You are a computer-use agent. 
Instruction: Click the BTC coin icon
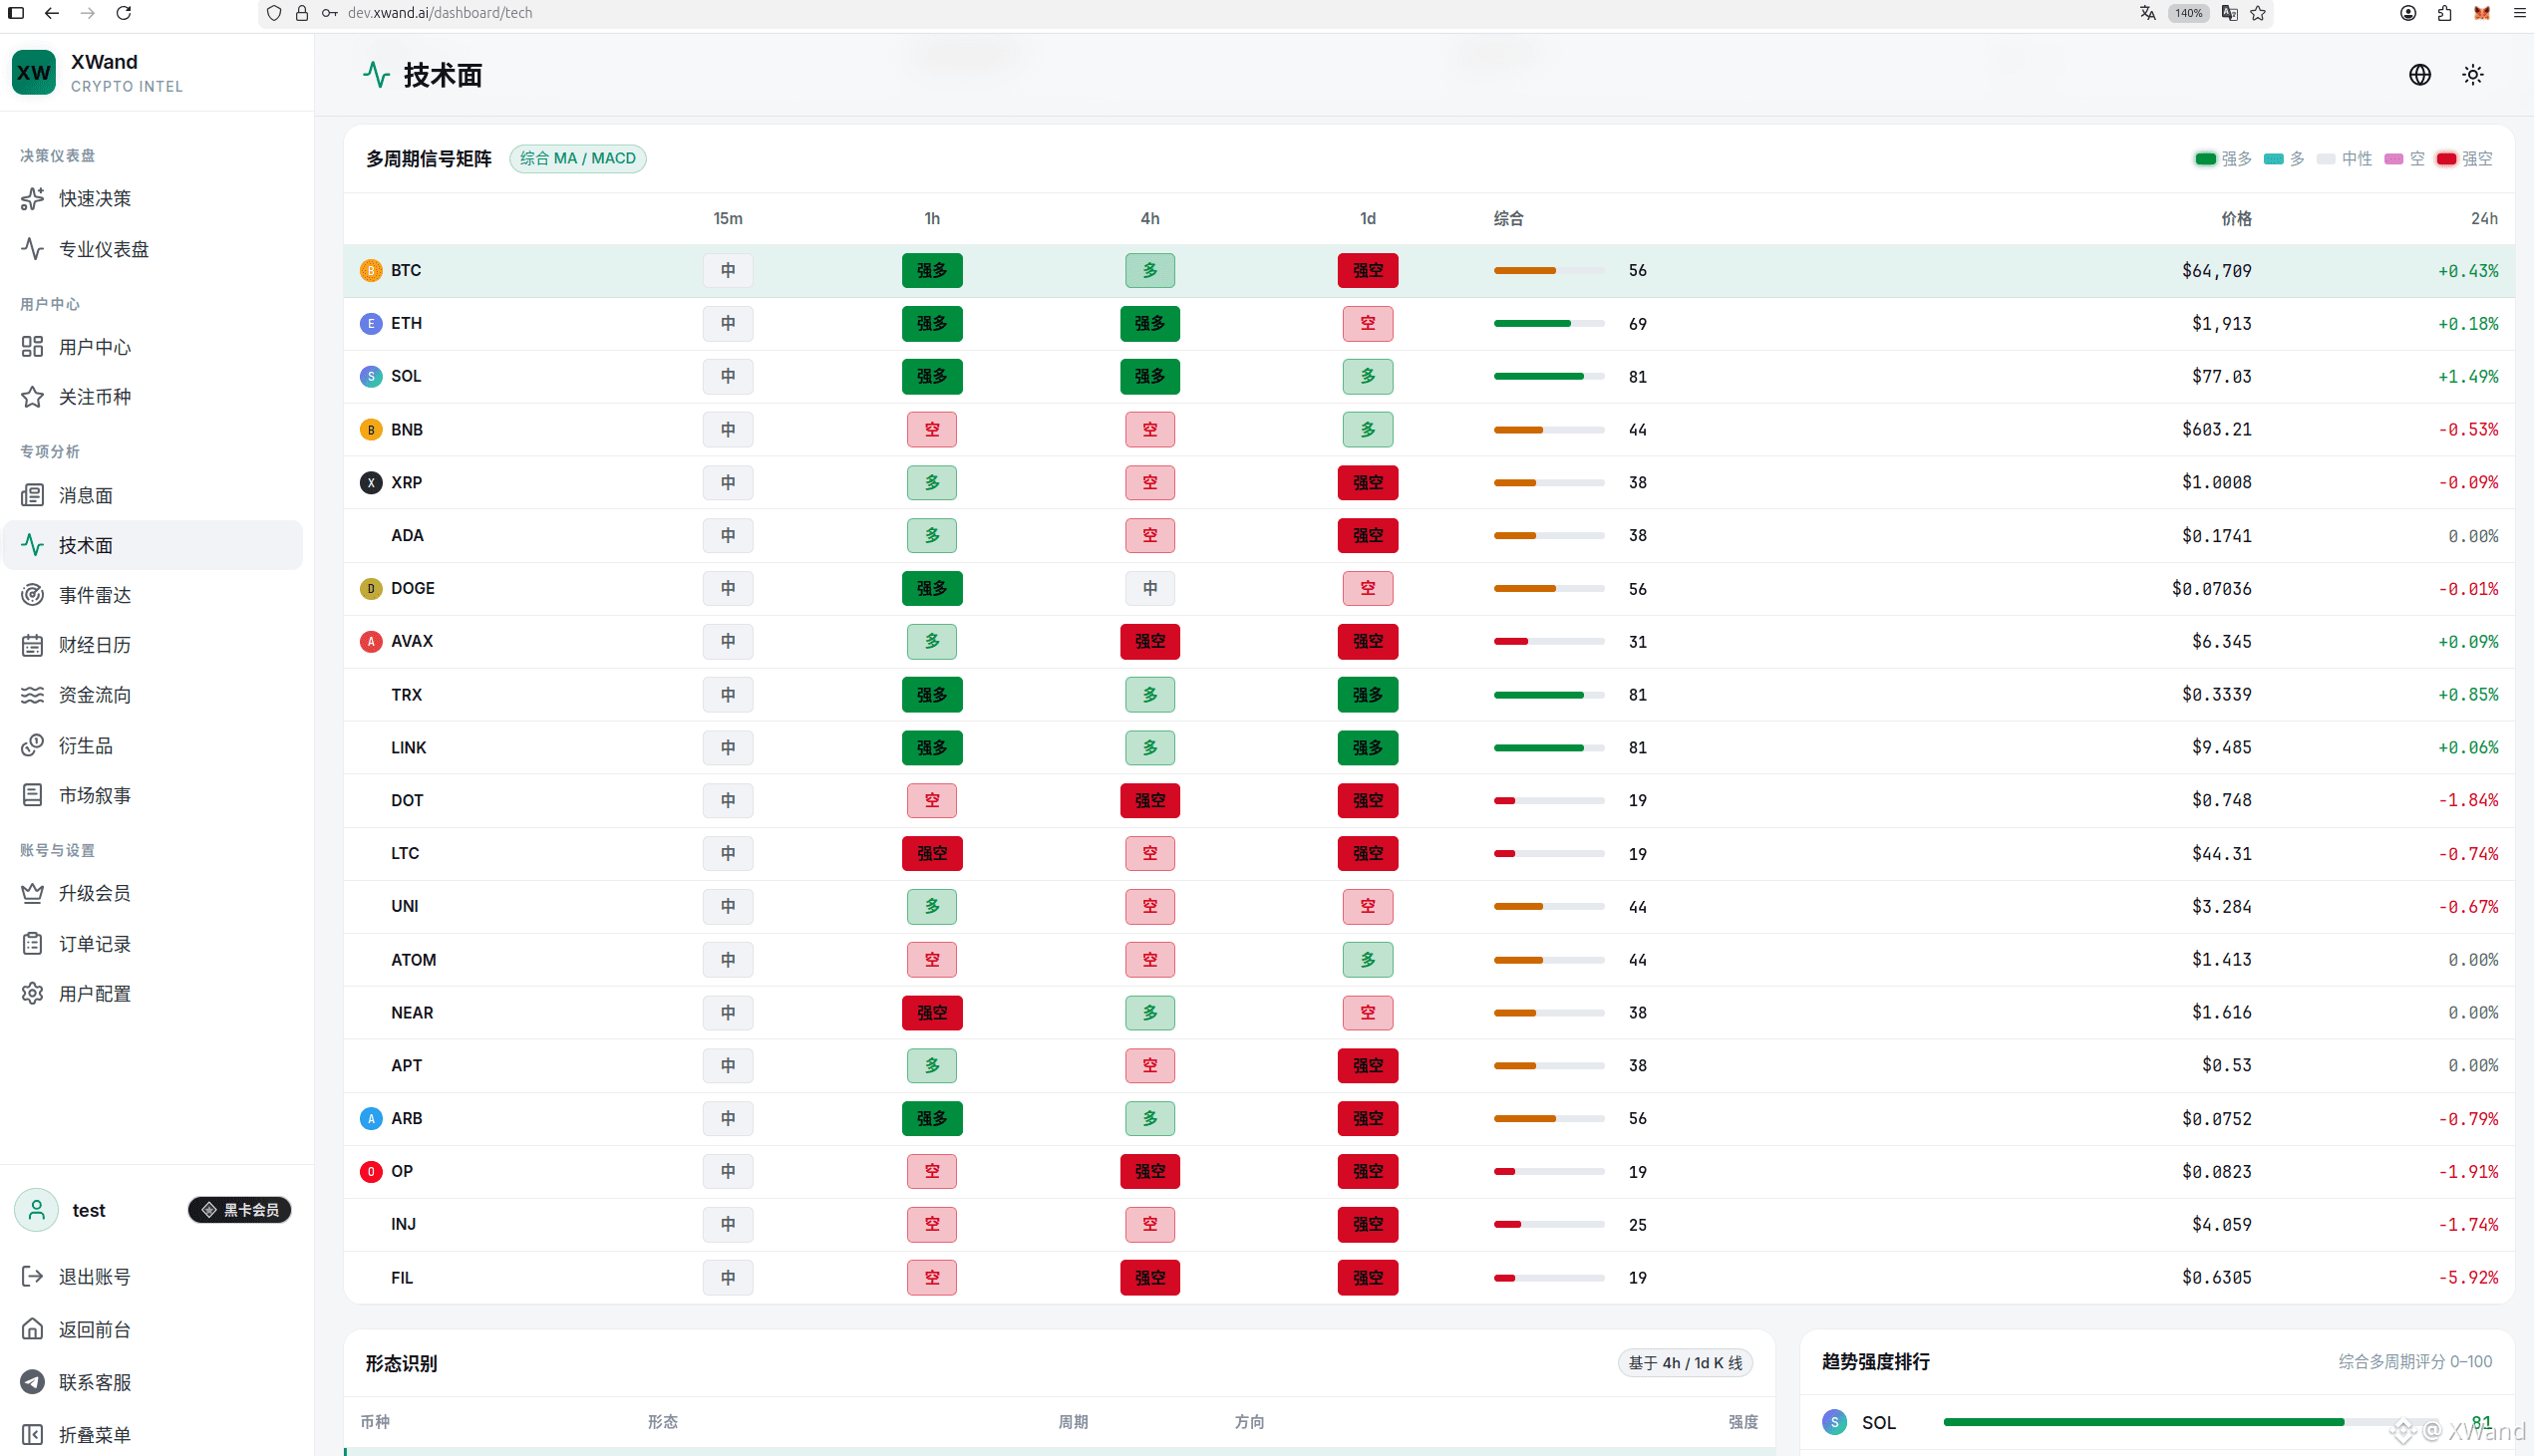coord(371,270)
